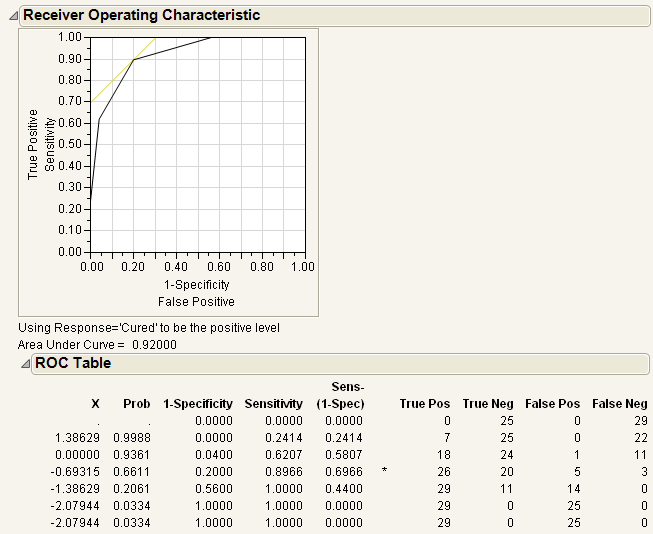Click the asterisk marking the optimal row

(384, 471)
